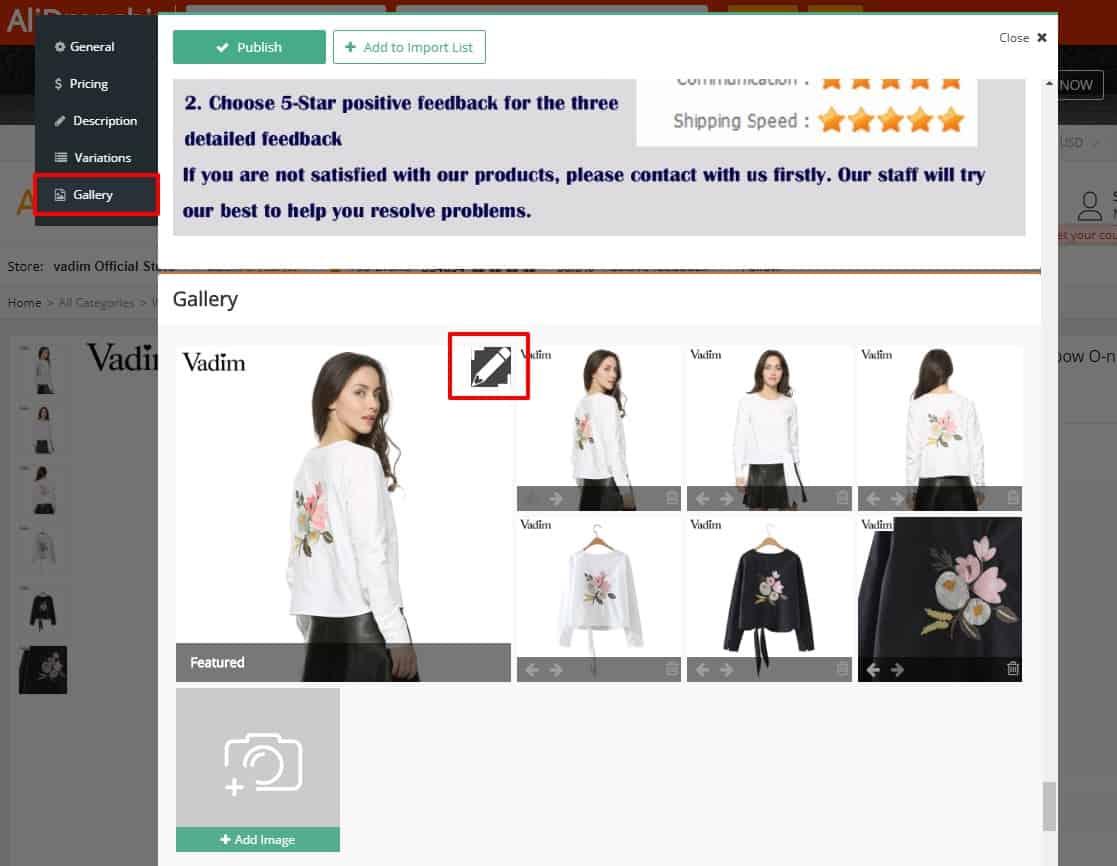
Task: Click the dialog vertical scrollbar thumb
Action: 1049,806
